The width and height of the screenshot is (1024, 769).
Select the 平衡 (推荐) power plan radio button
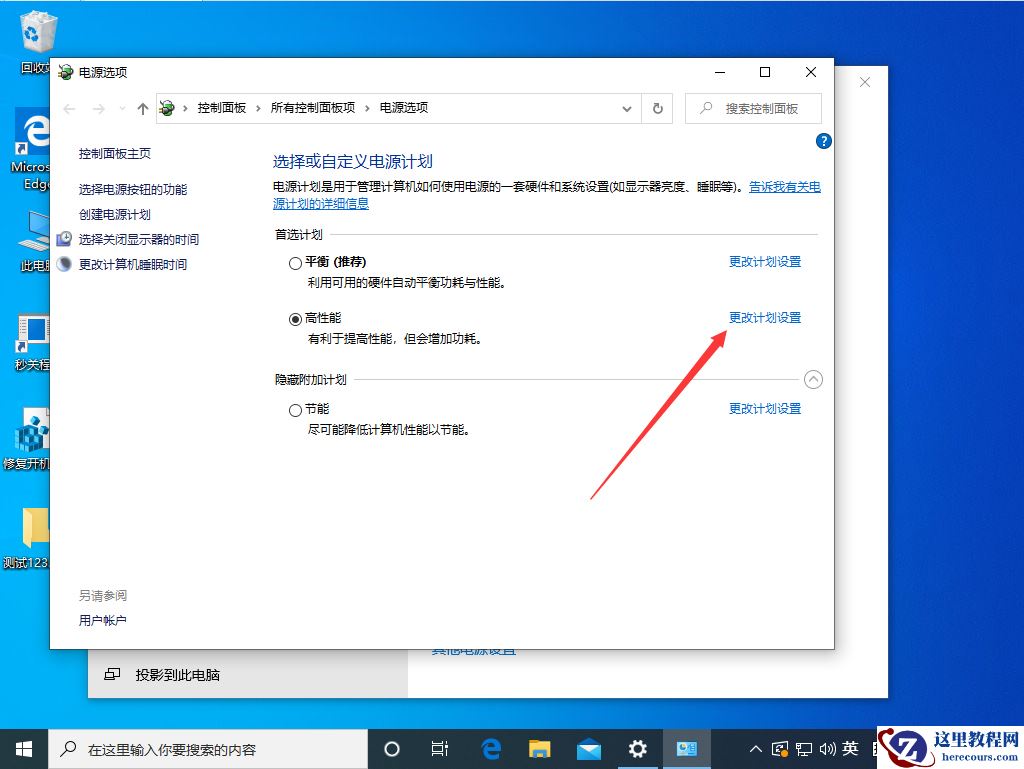pyautogui.click(x=295, y=262)
